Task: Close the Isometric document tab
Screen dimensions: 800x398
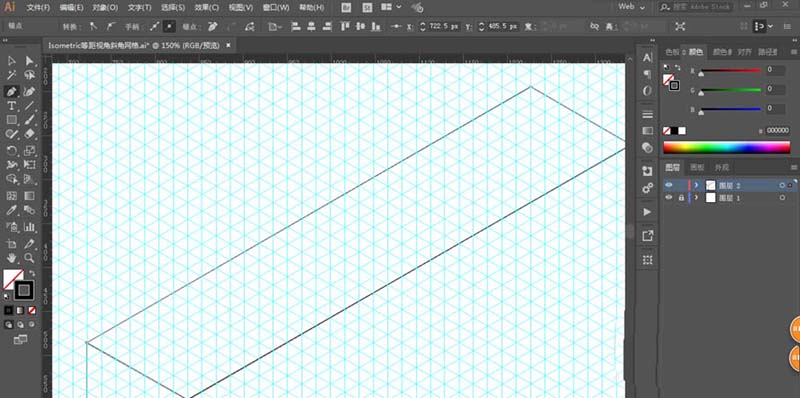Action: click(228, 45)
